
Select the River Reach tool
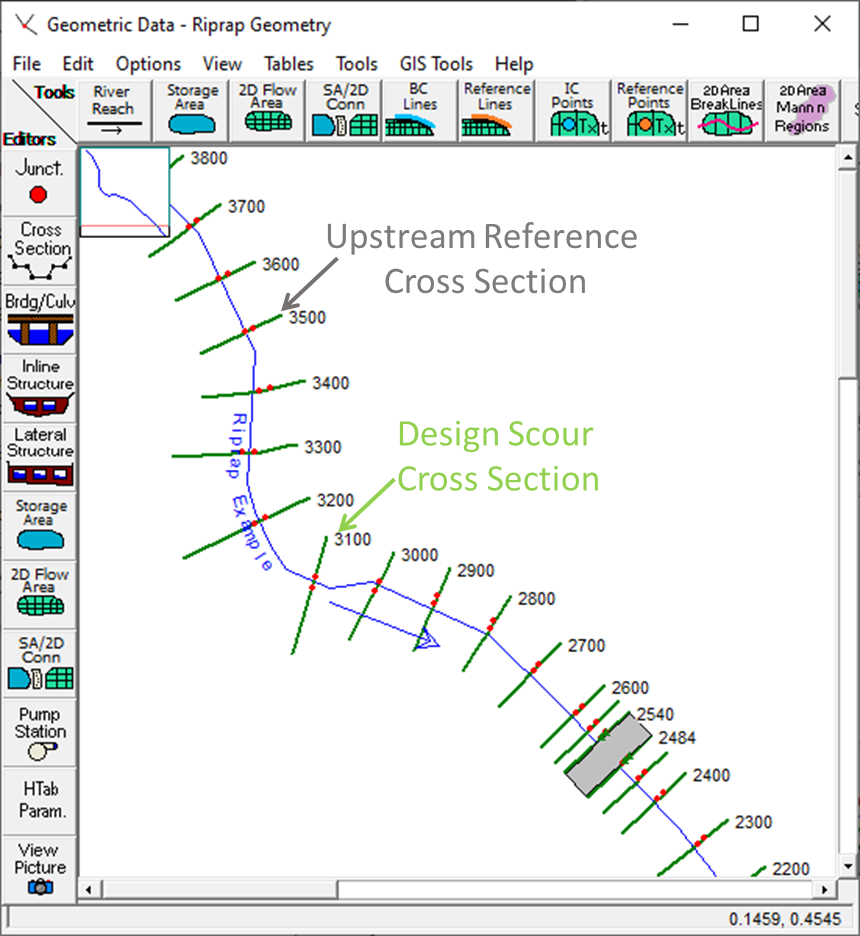[114, 111]
